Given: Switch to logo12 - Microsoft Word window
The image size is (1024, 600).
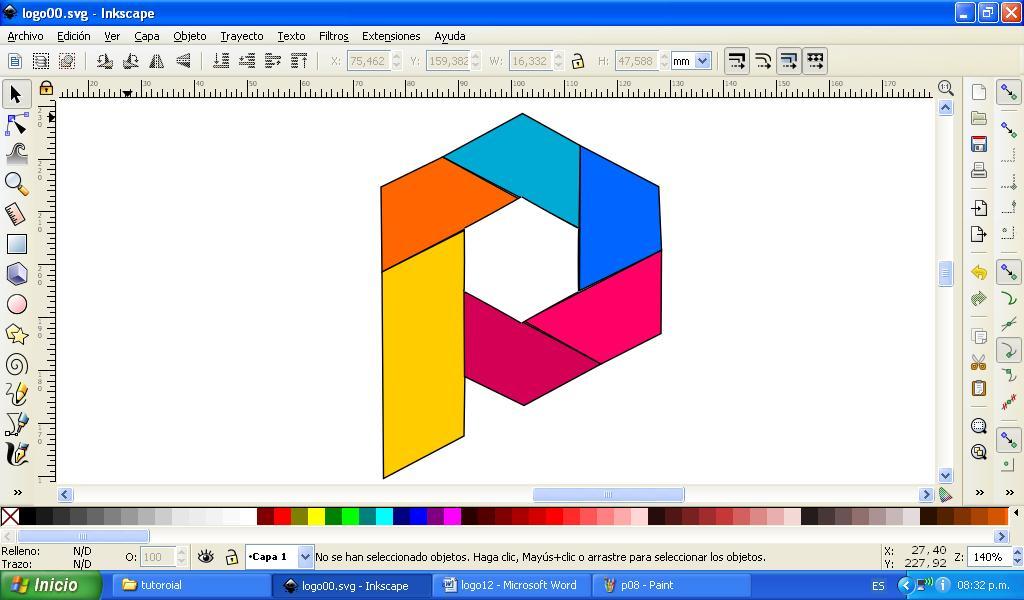Looking at the screenshot, I should [x=511, y=585].
